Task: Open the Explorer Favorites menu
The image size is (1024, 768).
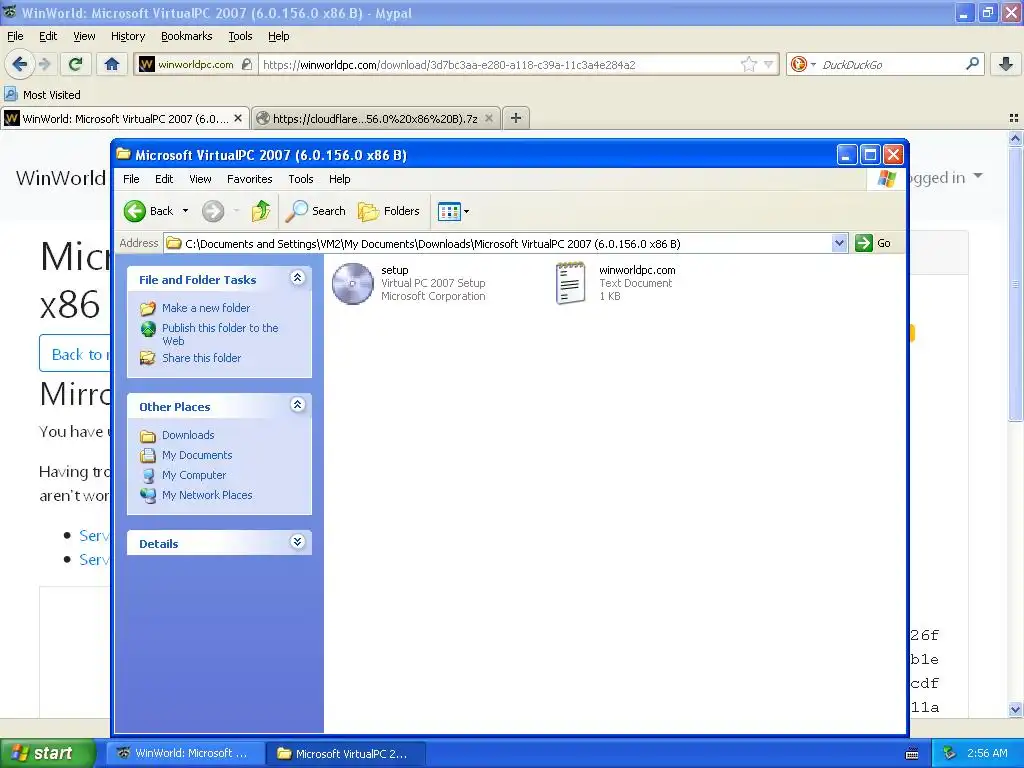Action: click(249, 179)
